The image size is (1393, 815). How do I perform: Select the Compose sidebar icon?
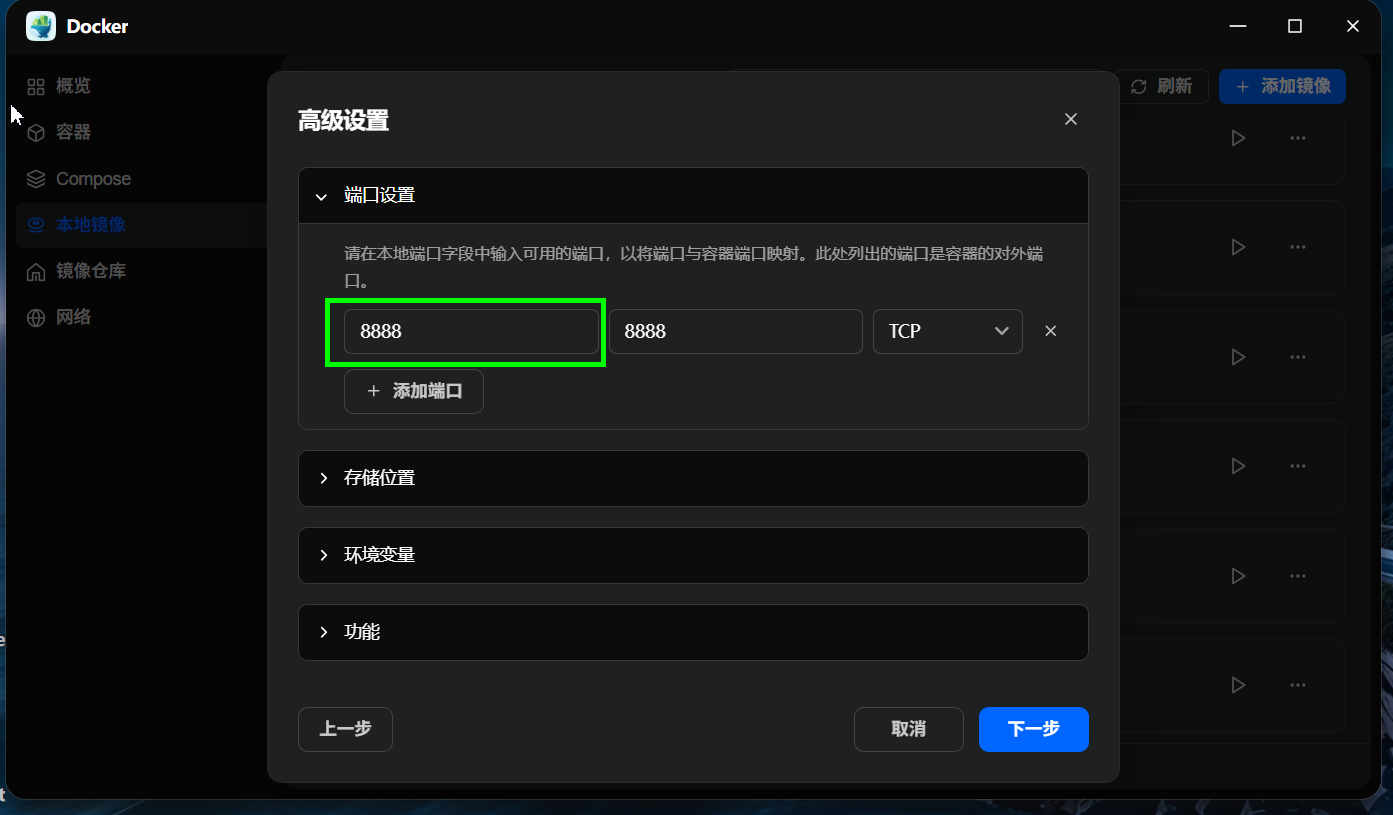35,178
